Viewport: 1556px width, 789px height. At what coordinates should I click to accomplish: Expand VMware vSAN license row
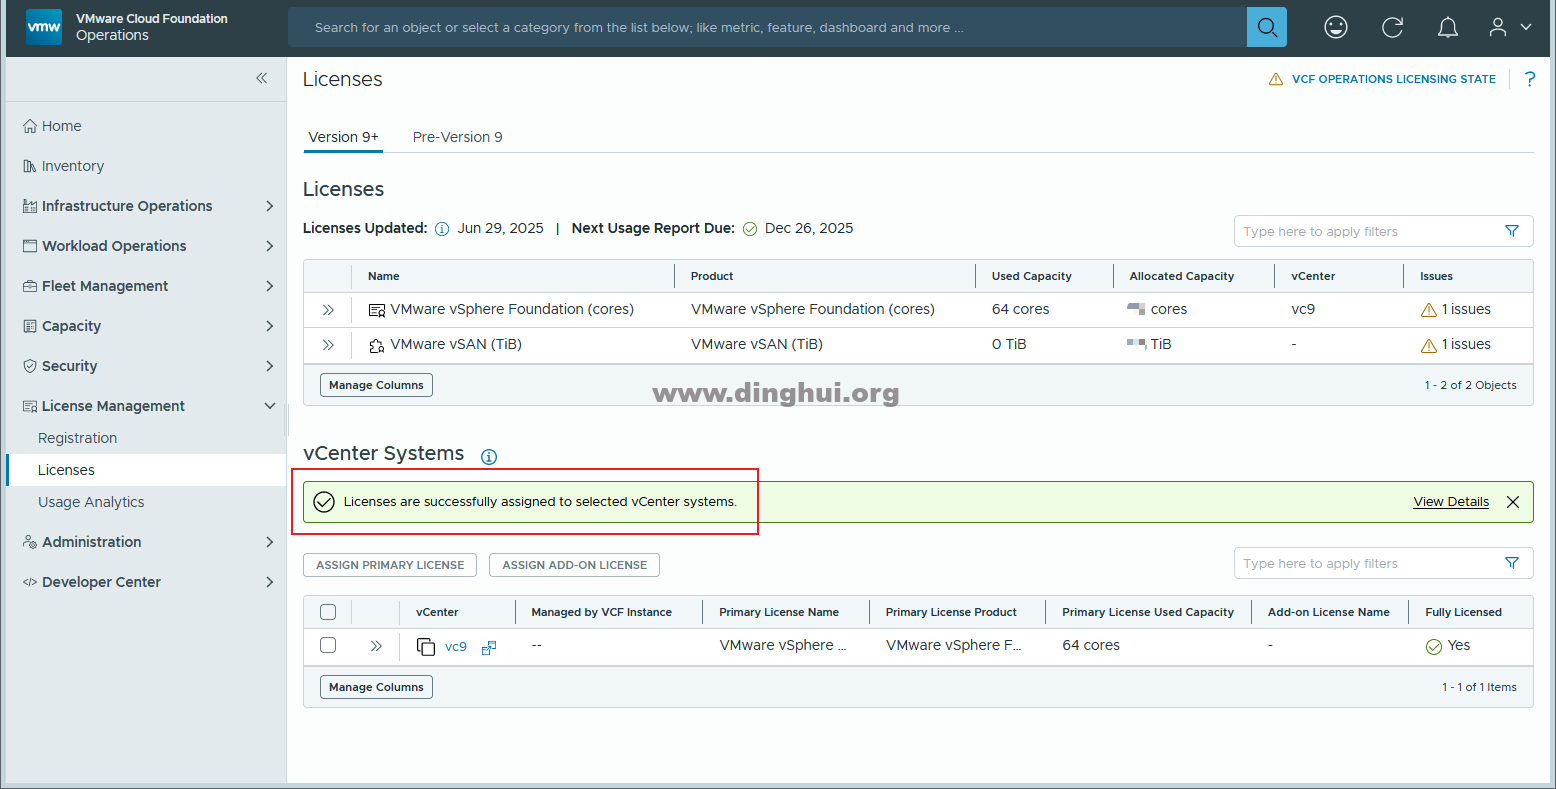328,345
